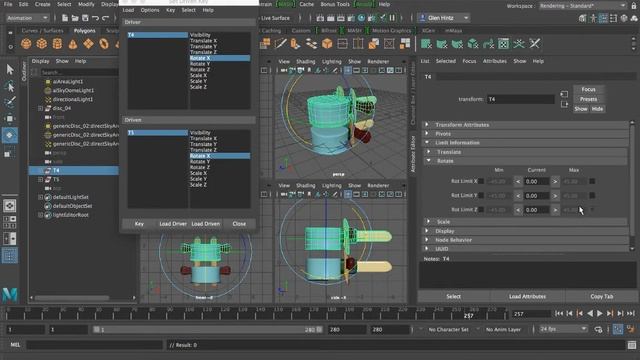Select the Paint selection tool
The image size is (640, 360).
click(x=10, y=102)
